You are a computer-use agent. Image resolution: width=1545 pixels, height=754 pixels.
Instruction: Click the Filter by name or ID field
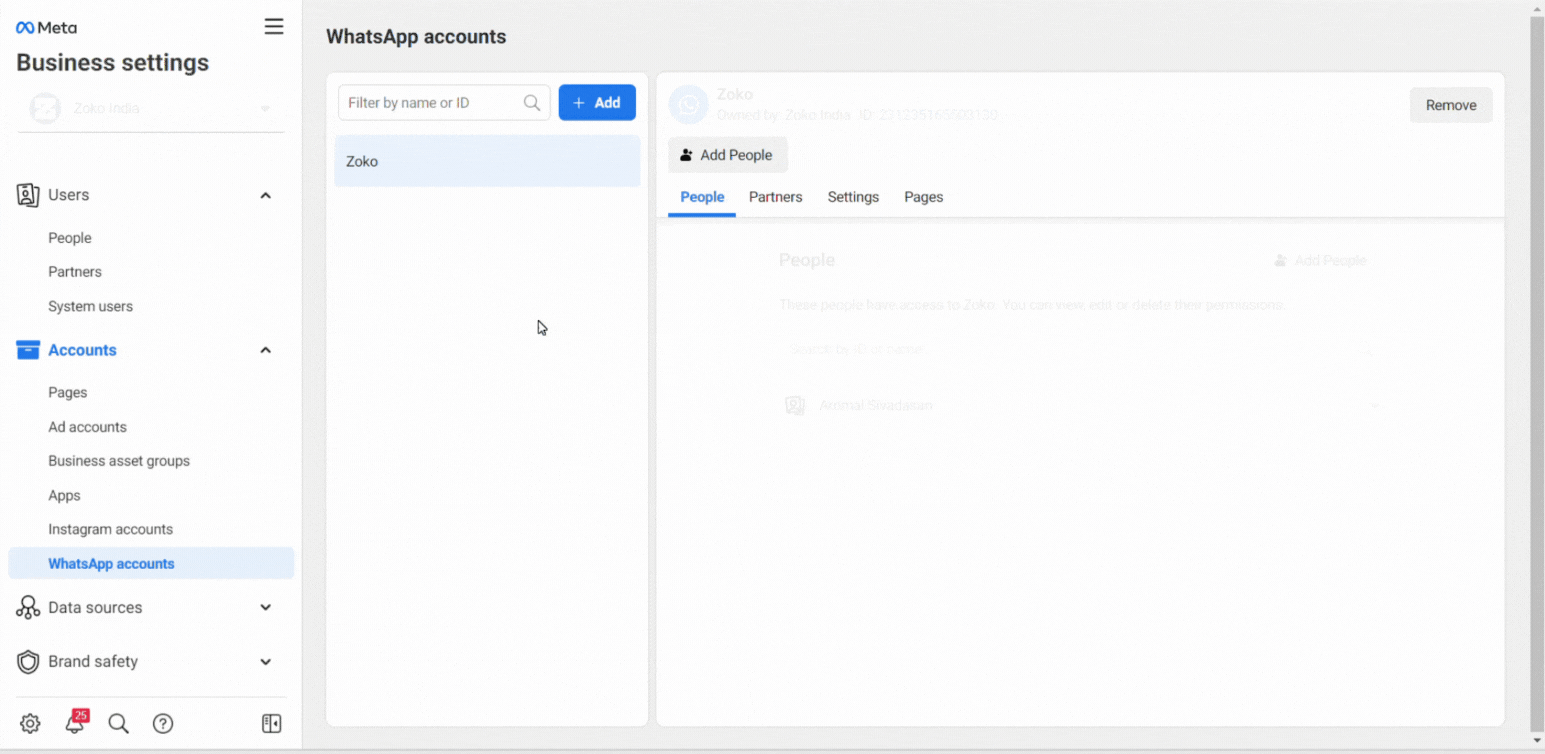tap(444, 103)
